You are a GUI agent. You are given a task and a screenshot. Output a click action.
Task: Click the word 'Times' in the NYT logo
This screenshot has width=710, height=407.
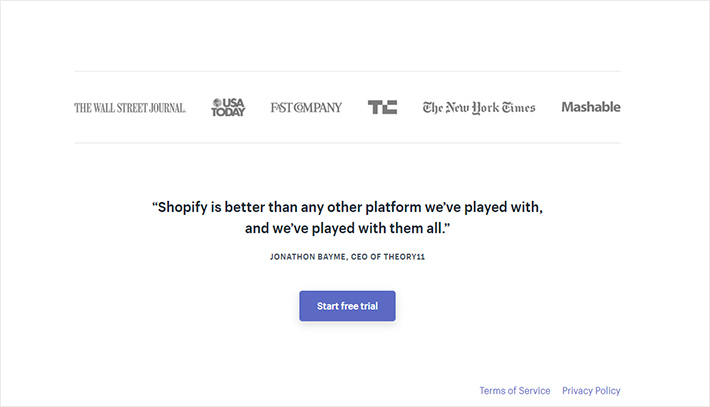click(519, 108)
